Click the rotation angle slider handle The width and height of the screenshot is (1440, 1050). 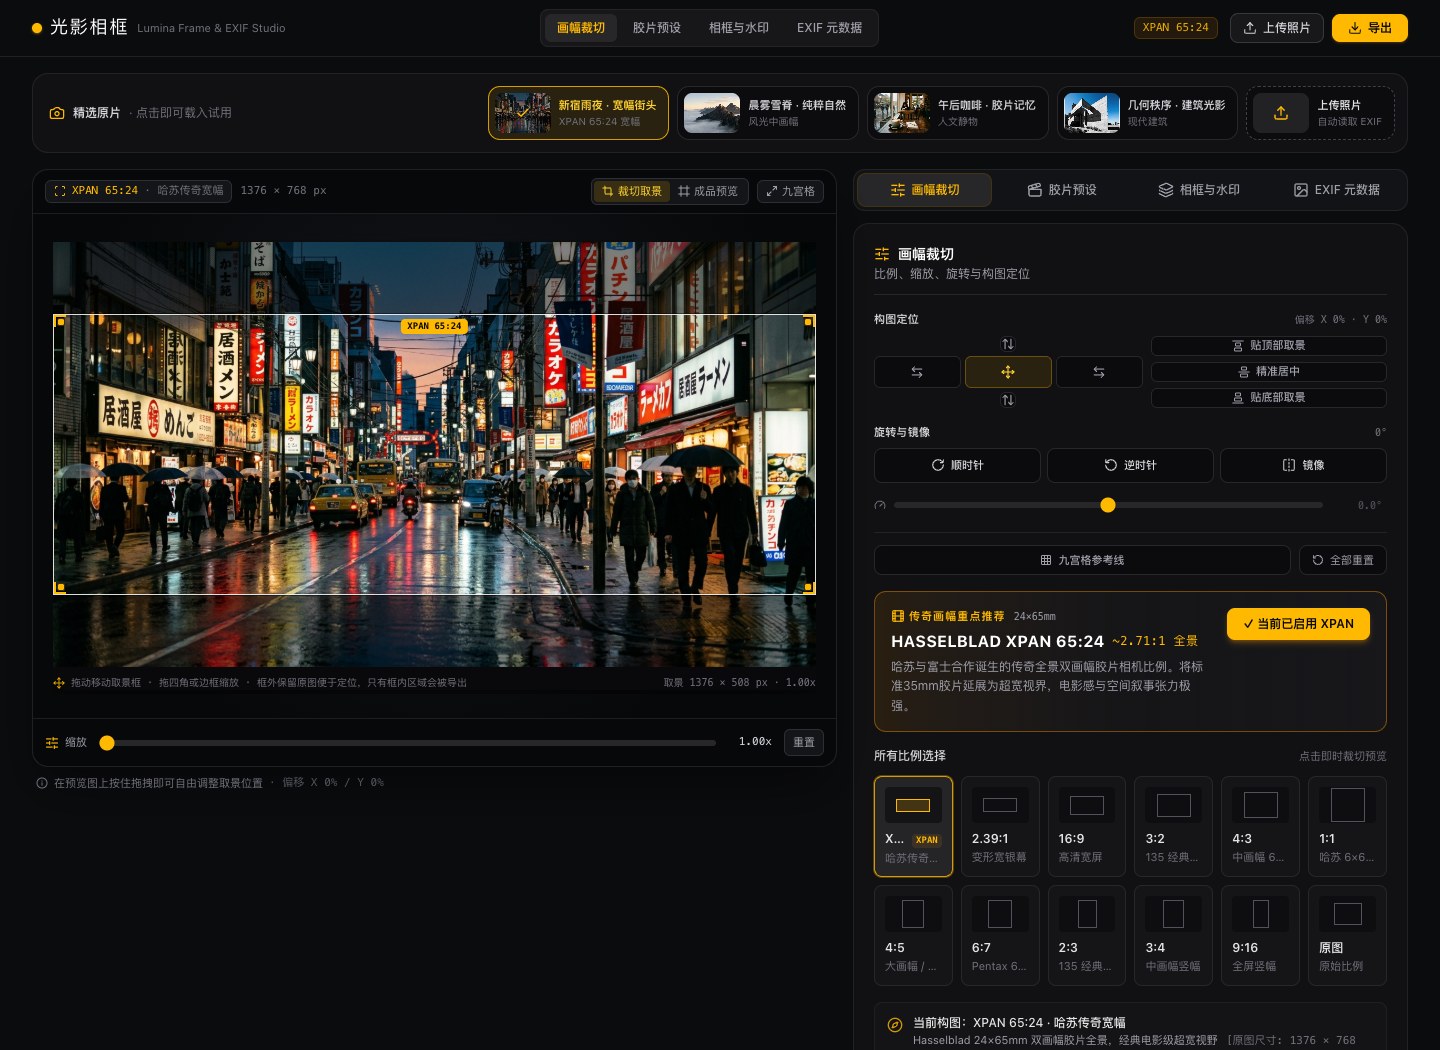click(x=1107, y=505)
